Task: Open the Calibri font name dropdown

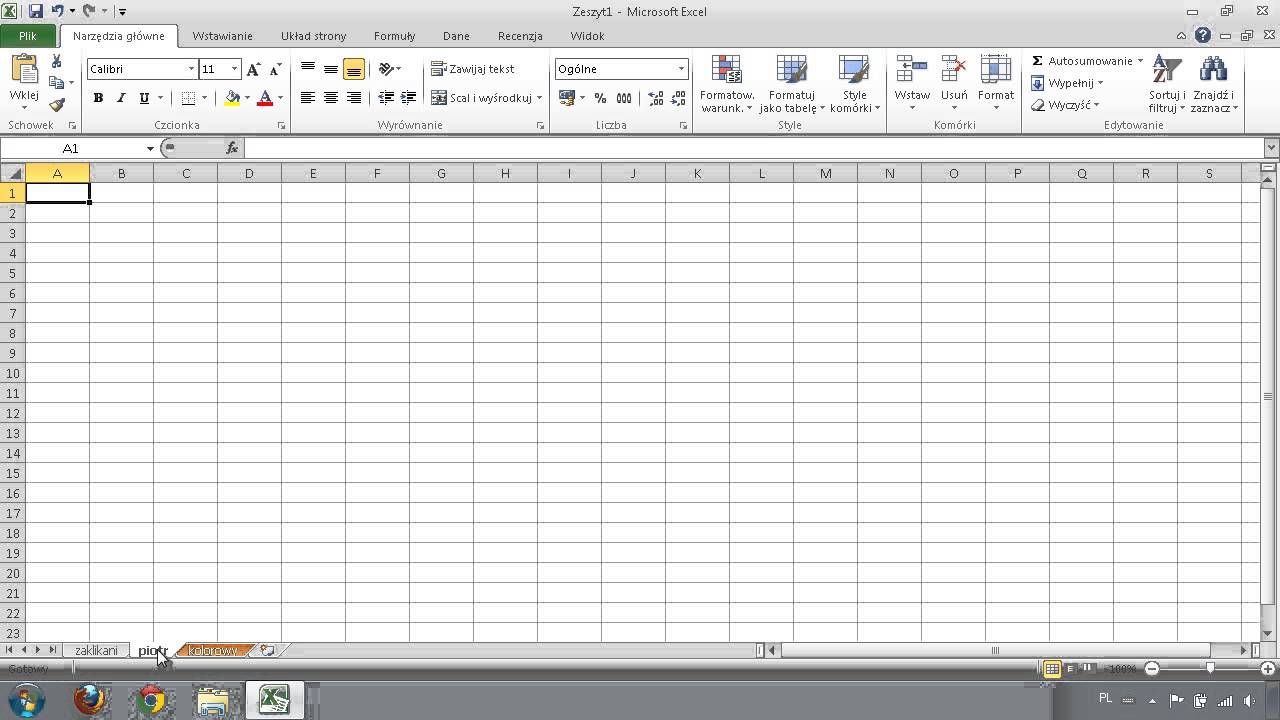Action: coord(191,69)
